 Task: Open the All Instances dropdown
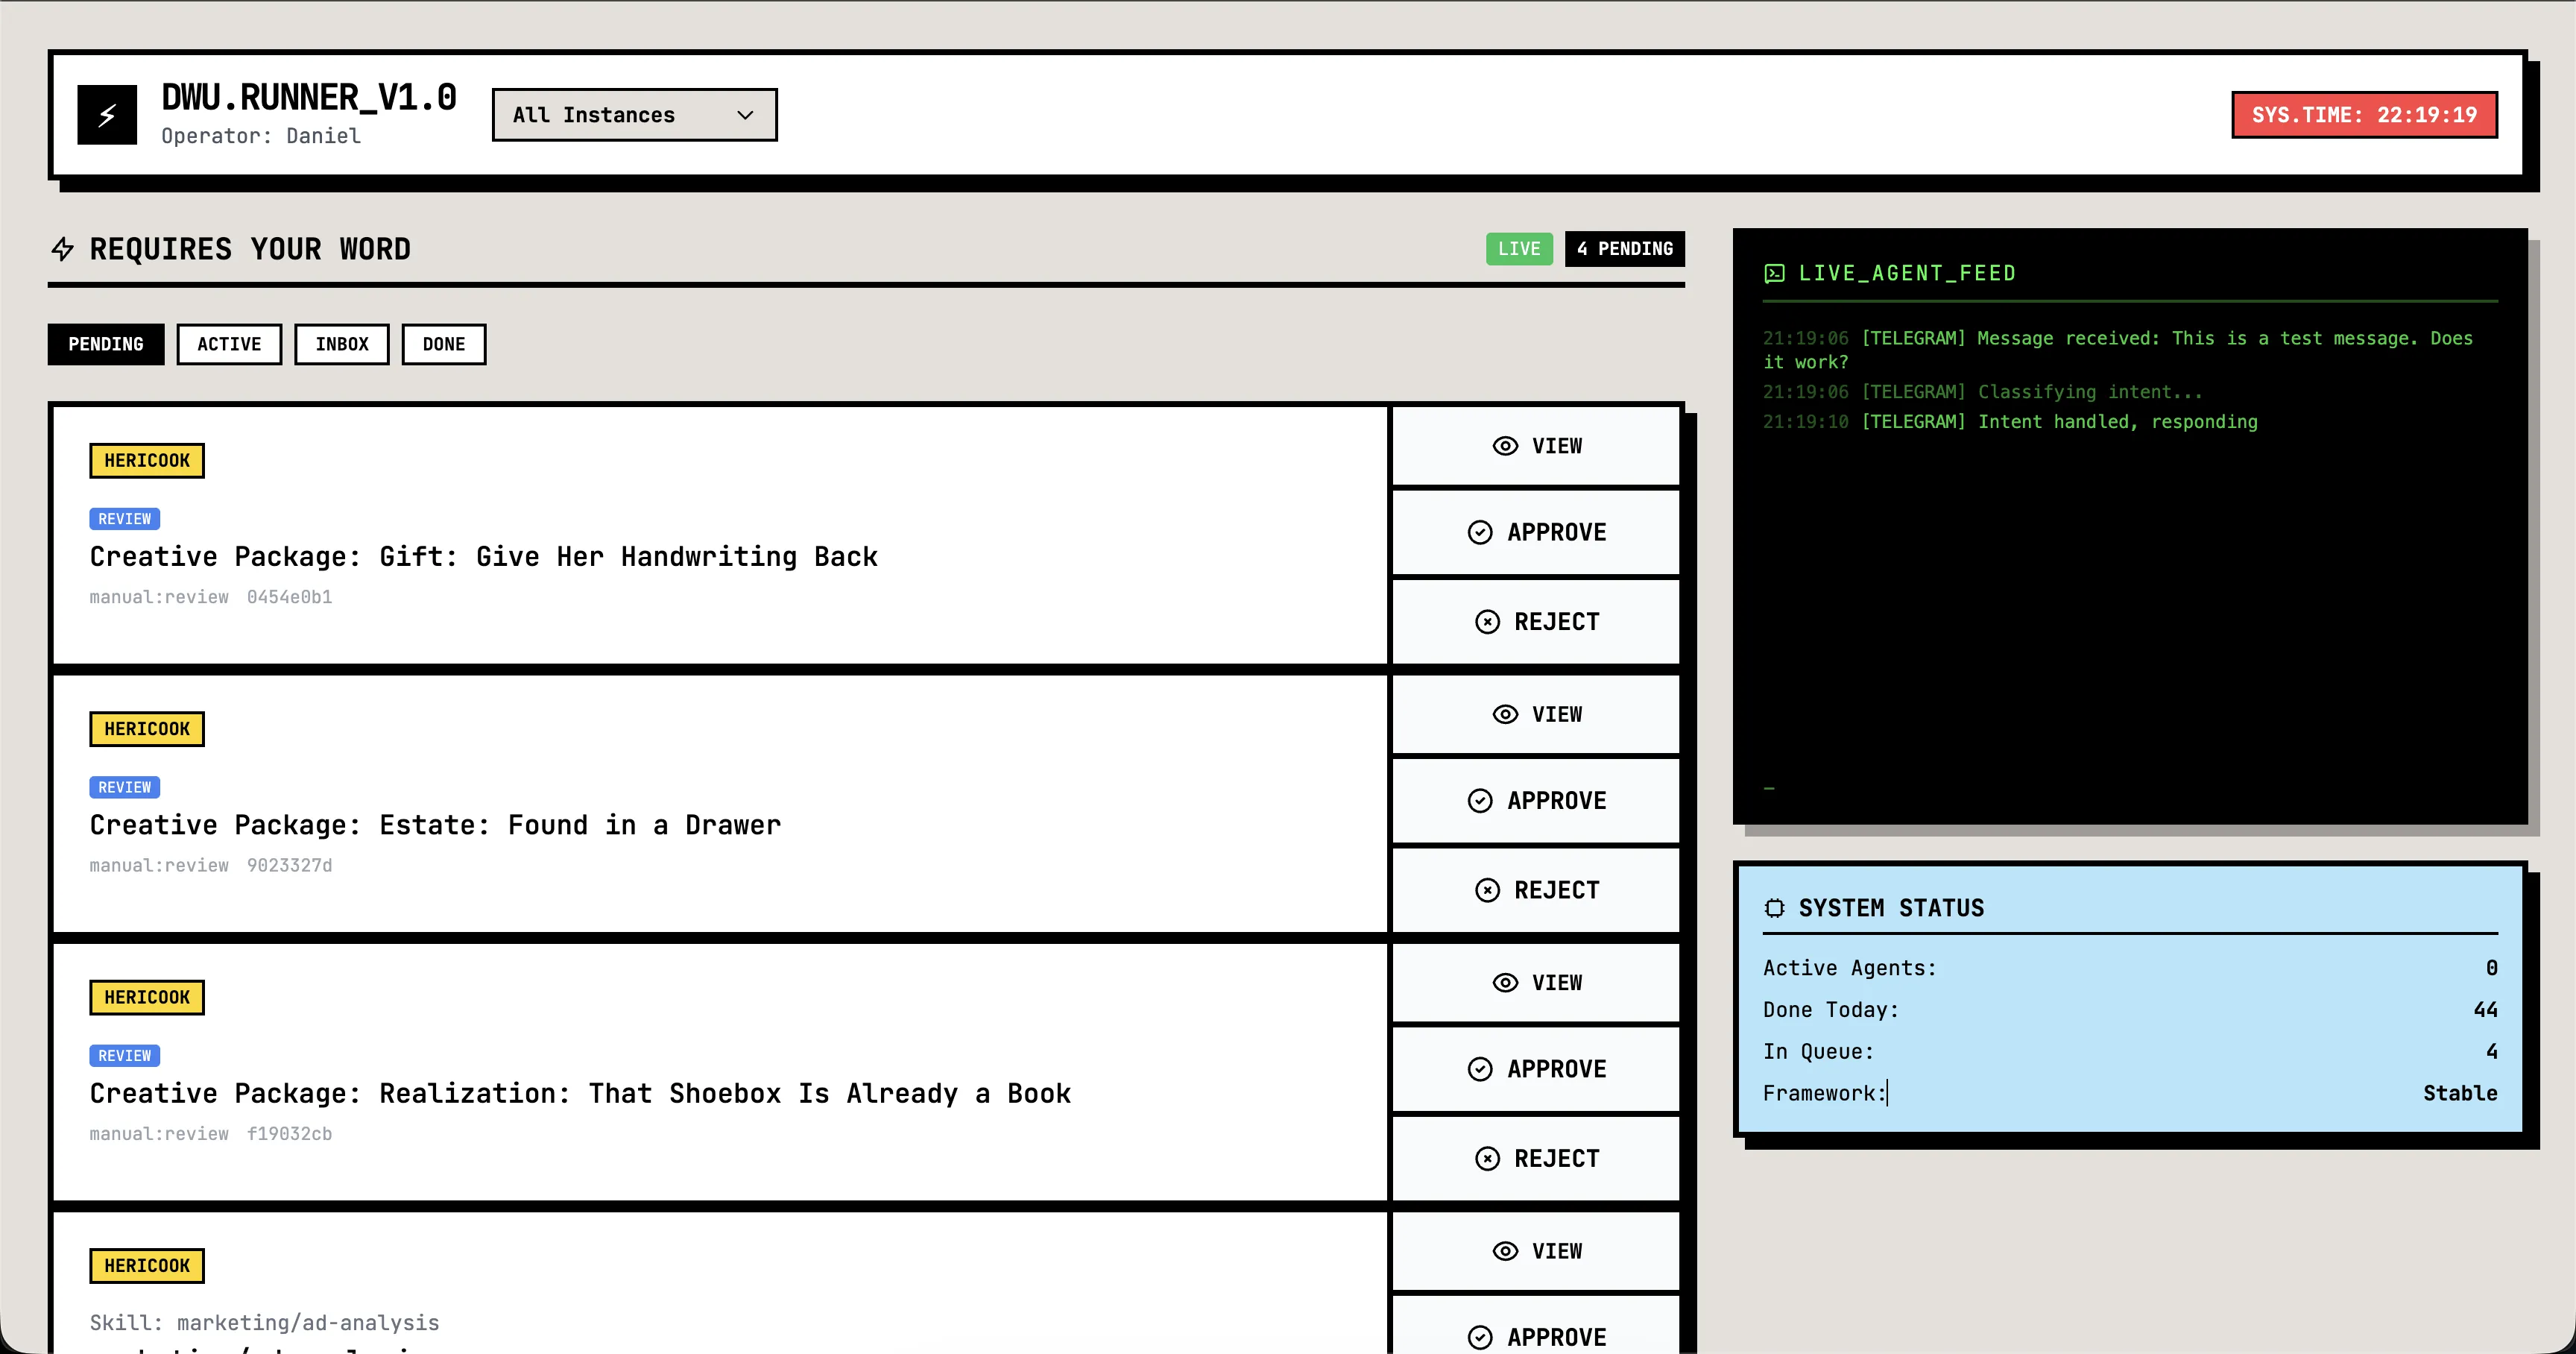(633, 115)
